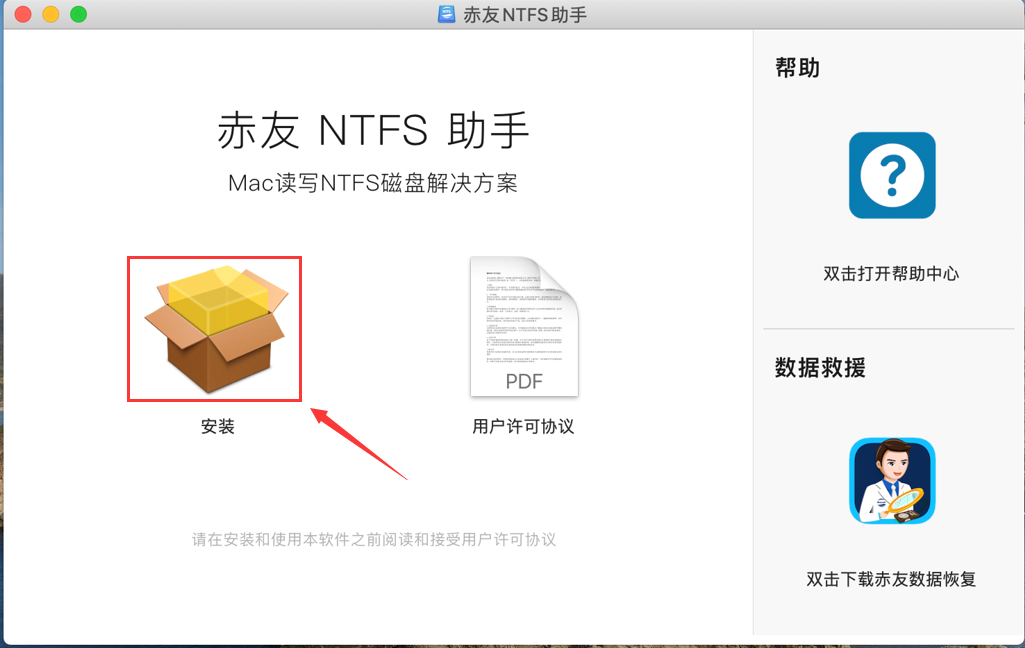Viewport: 1025px width, 648px height.
Task: Click the yellow box install package icon
Action: point(215,328)
